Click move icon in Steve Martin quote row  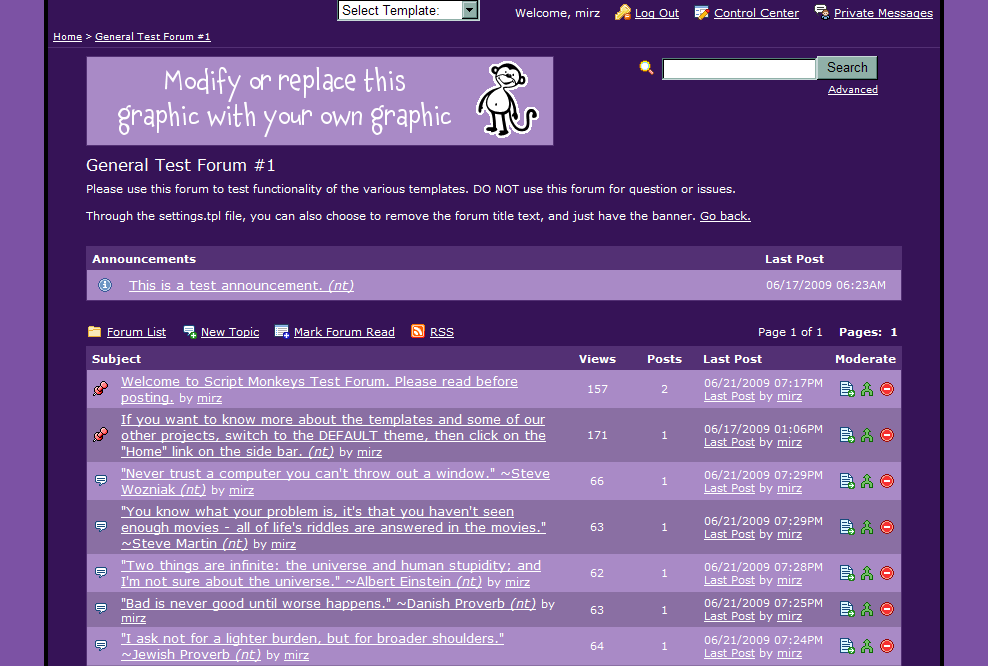[x=847, y=527]
